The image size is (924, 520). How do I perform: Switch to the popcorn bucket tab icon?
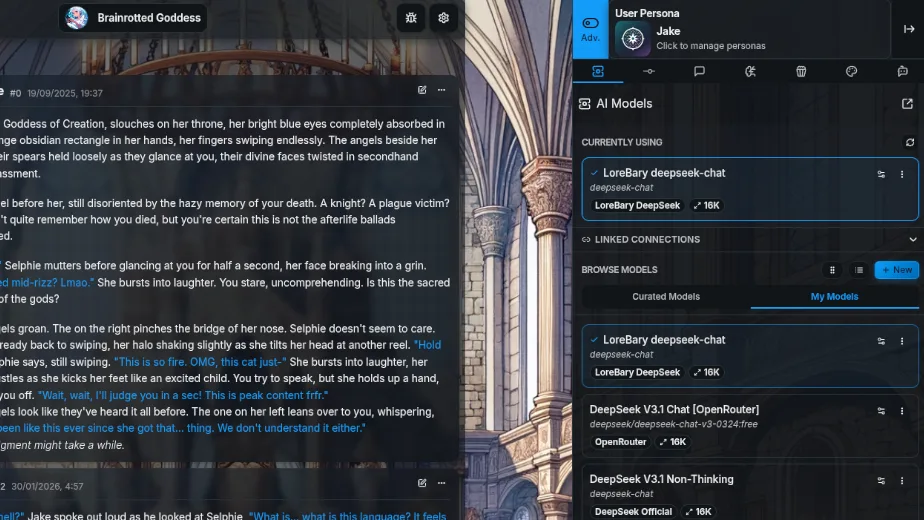801,71
